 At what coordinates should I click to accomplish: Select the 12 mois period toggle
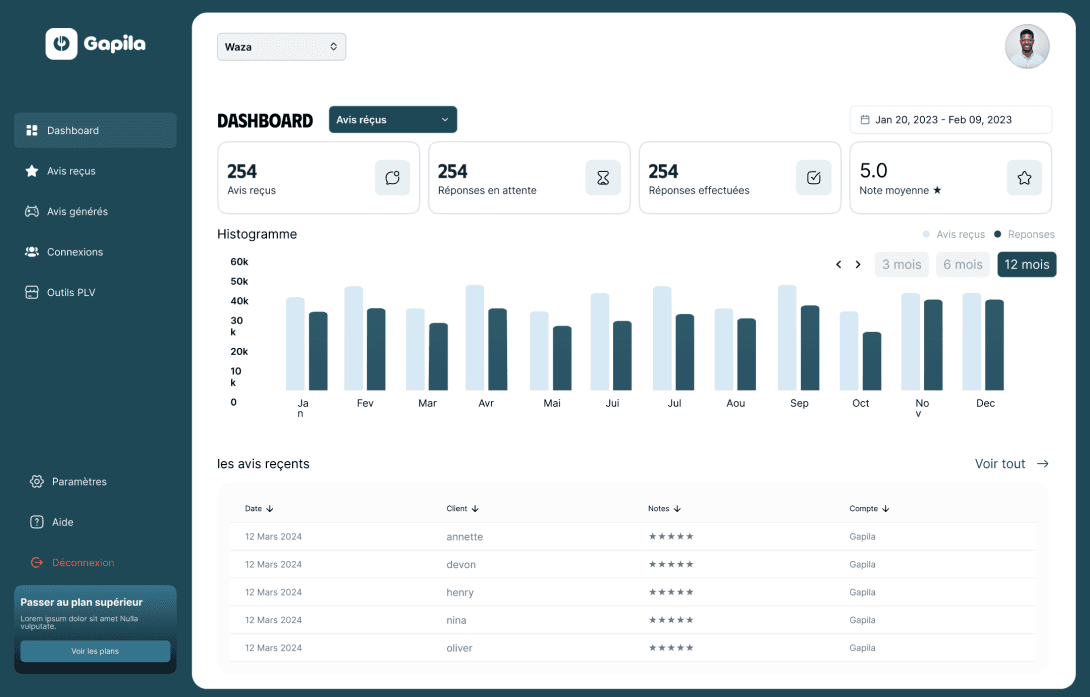pos(1027,265)
